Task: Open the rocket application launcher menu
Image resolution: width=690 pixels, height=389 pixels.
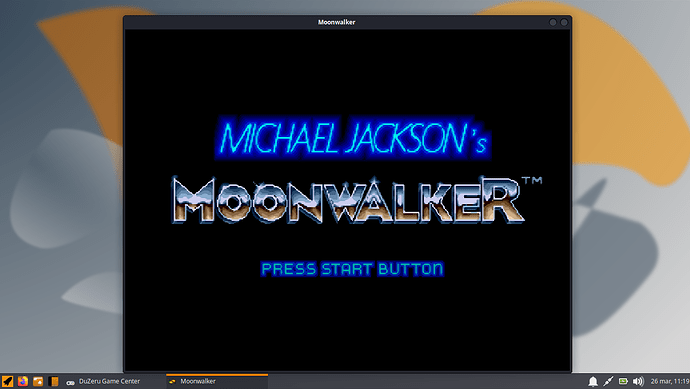Action: [x=7, y=381]
